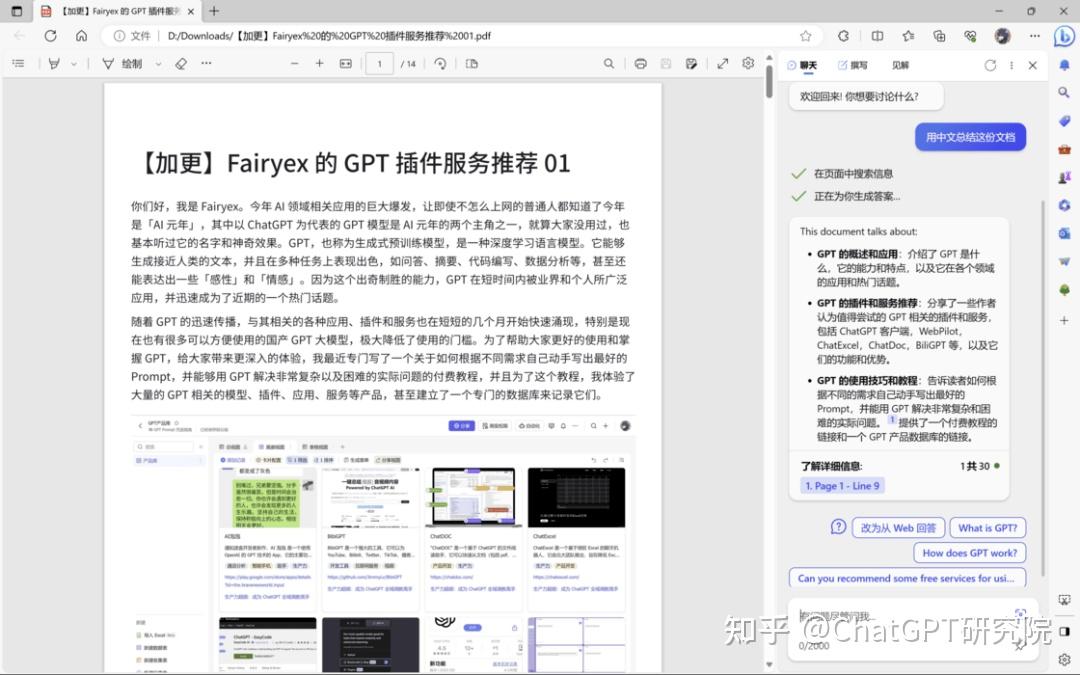The image size is (1080, 675).
Task: Open the user profile avatar
Action: tap(1002, 36)
